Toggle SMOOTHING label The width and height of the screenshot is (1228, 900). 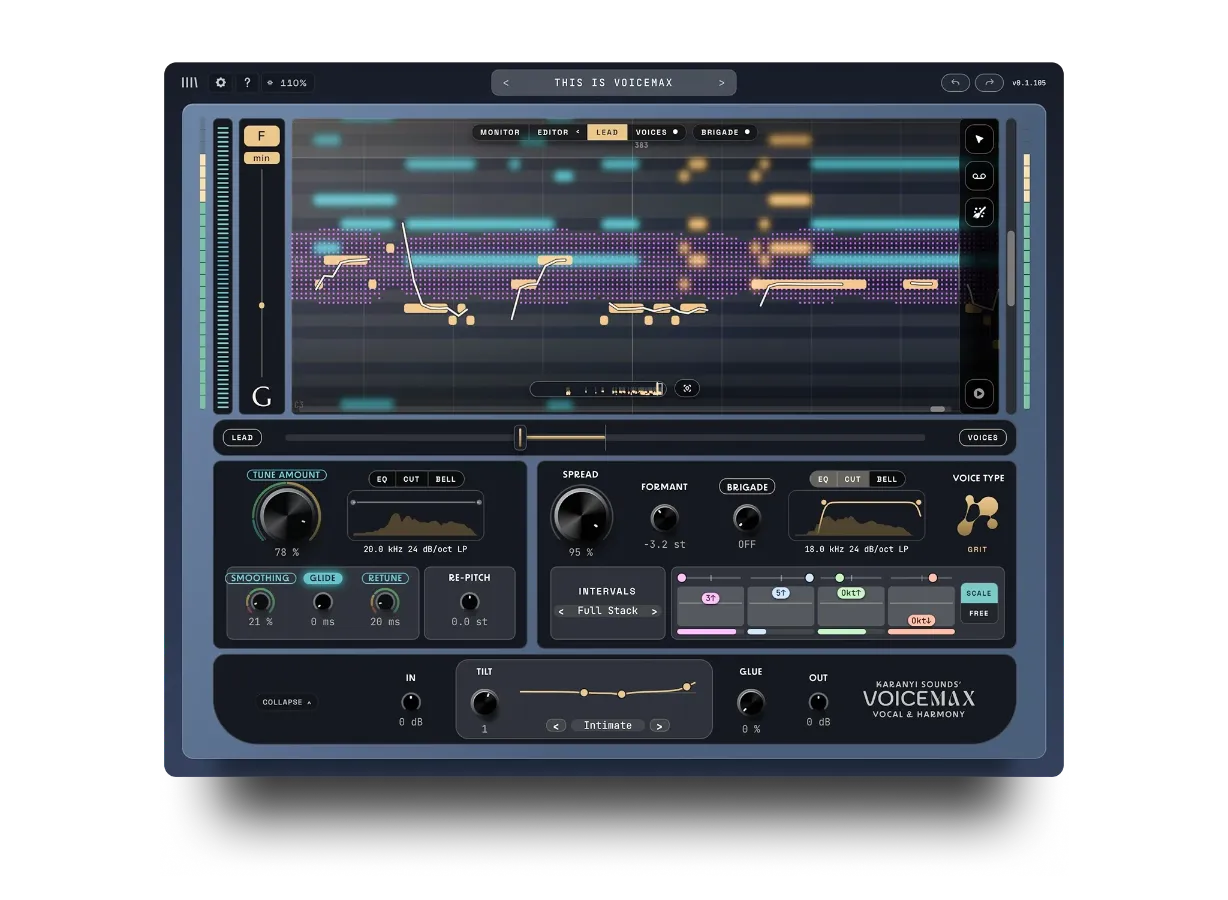point(260,578)
